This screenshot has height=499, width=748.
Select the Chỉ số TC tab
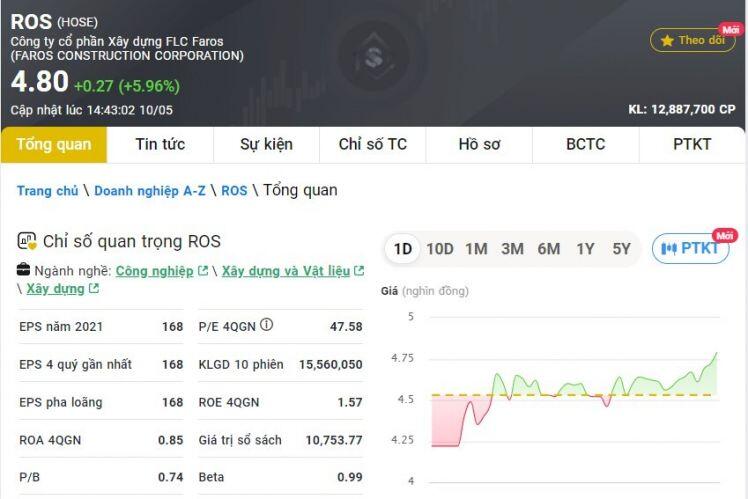point(373,144)
